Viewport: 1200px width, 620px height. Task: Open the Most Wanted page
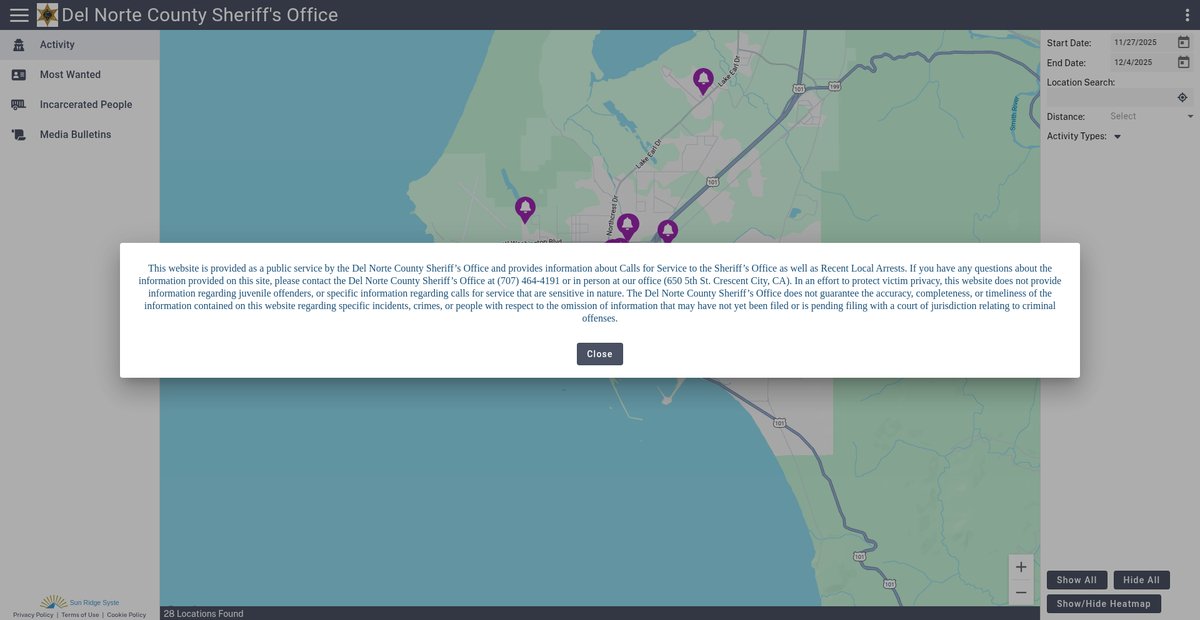pyautogui.click(x=80, y=75)
